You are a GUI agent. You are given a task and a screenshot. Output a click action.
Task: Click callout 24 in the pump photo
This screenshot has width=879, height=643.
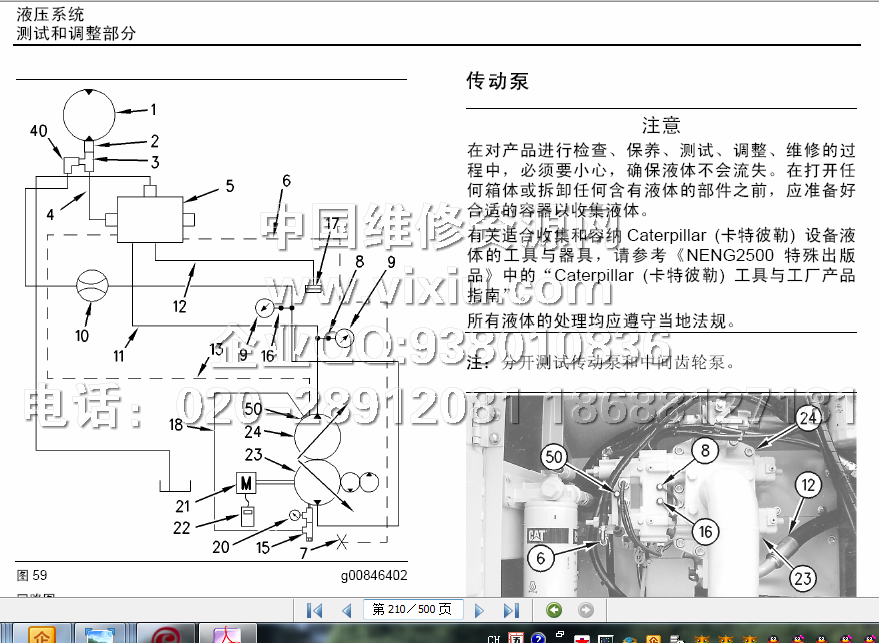click(x=808, y=418)
